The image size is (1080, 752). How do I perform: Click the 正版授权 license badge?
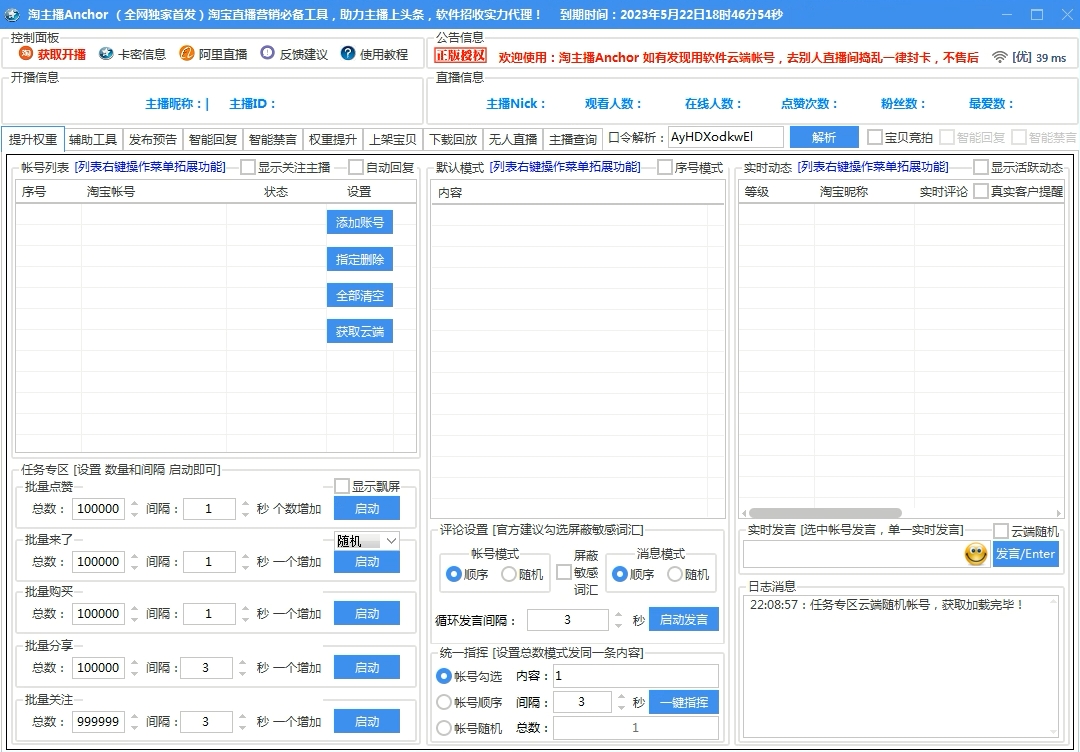[461, 56]
